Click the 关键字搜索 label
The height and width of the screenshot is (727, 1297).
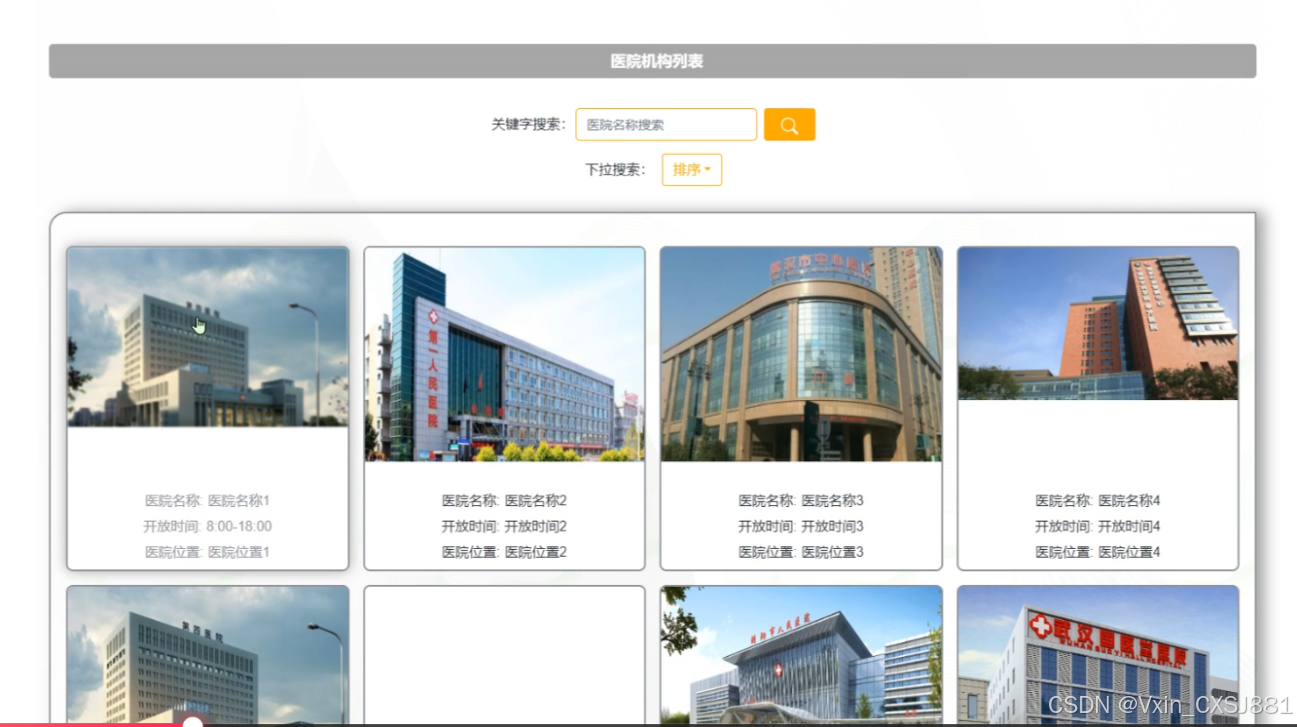[x=529, y=125]
